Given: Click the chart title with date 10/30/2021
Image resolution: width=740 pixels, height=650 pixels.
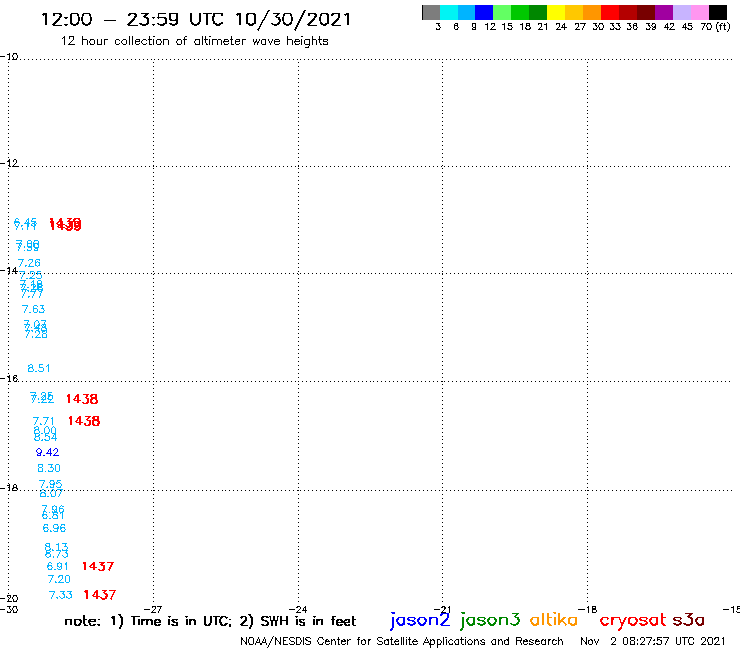Looking at the screenshot, I should 196,19.
